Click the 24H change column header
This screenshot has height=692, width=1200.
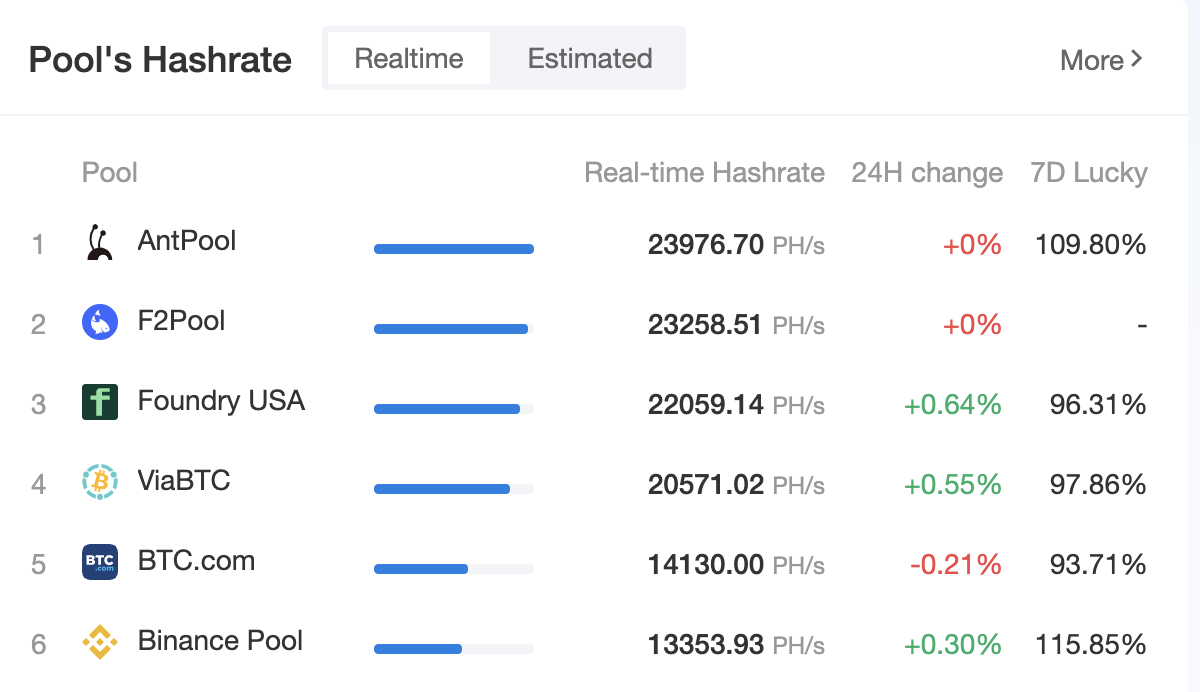click(x=926, y=173)
